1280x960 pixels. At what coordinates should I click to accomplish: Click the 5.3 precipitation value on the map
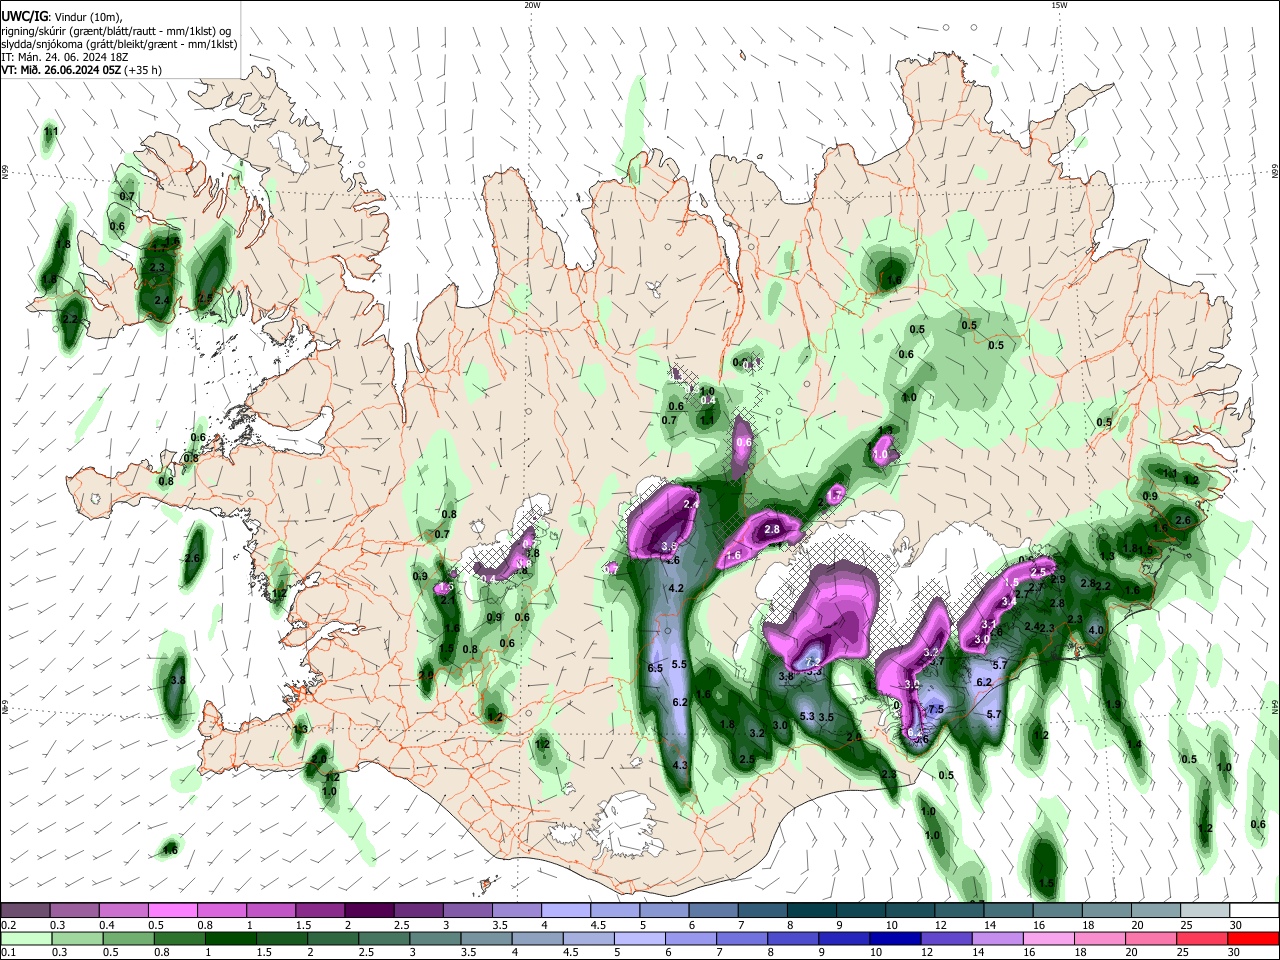point(807,716)
